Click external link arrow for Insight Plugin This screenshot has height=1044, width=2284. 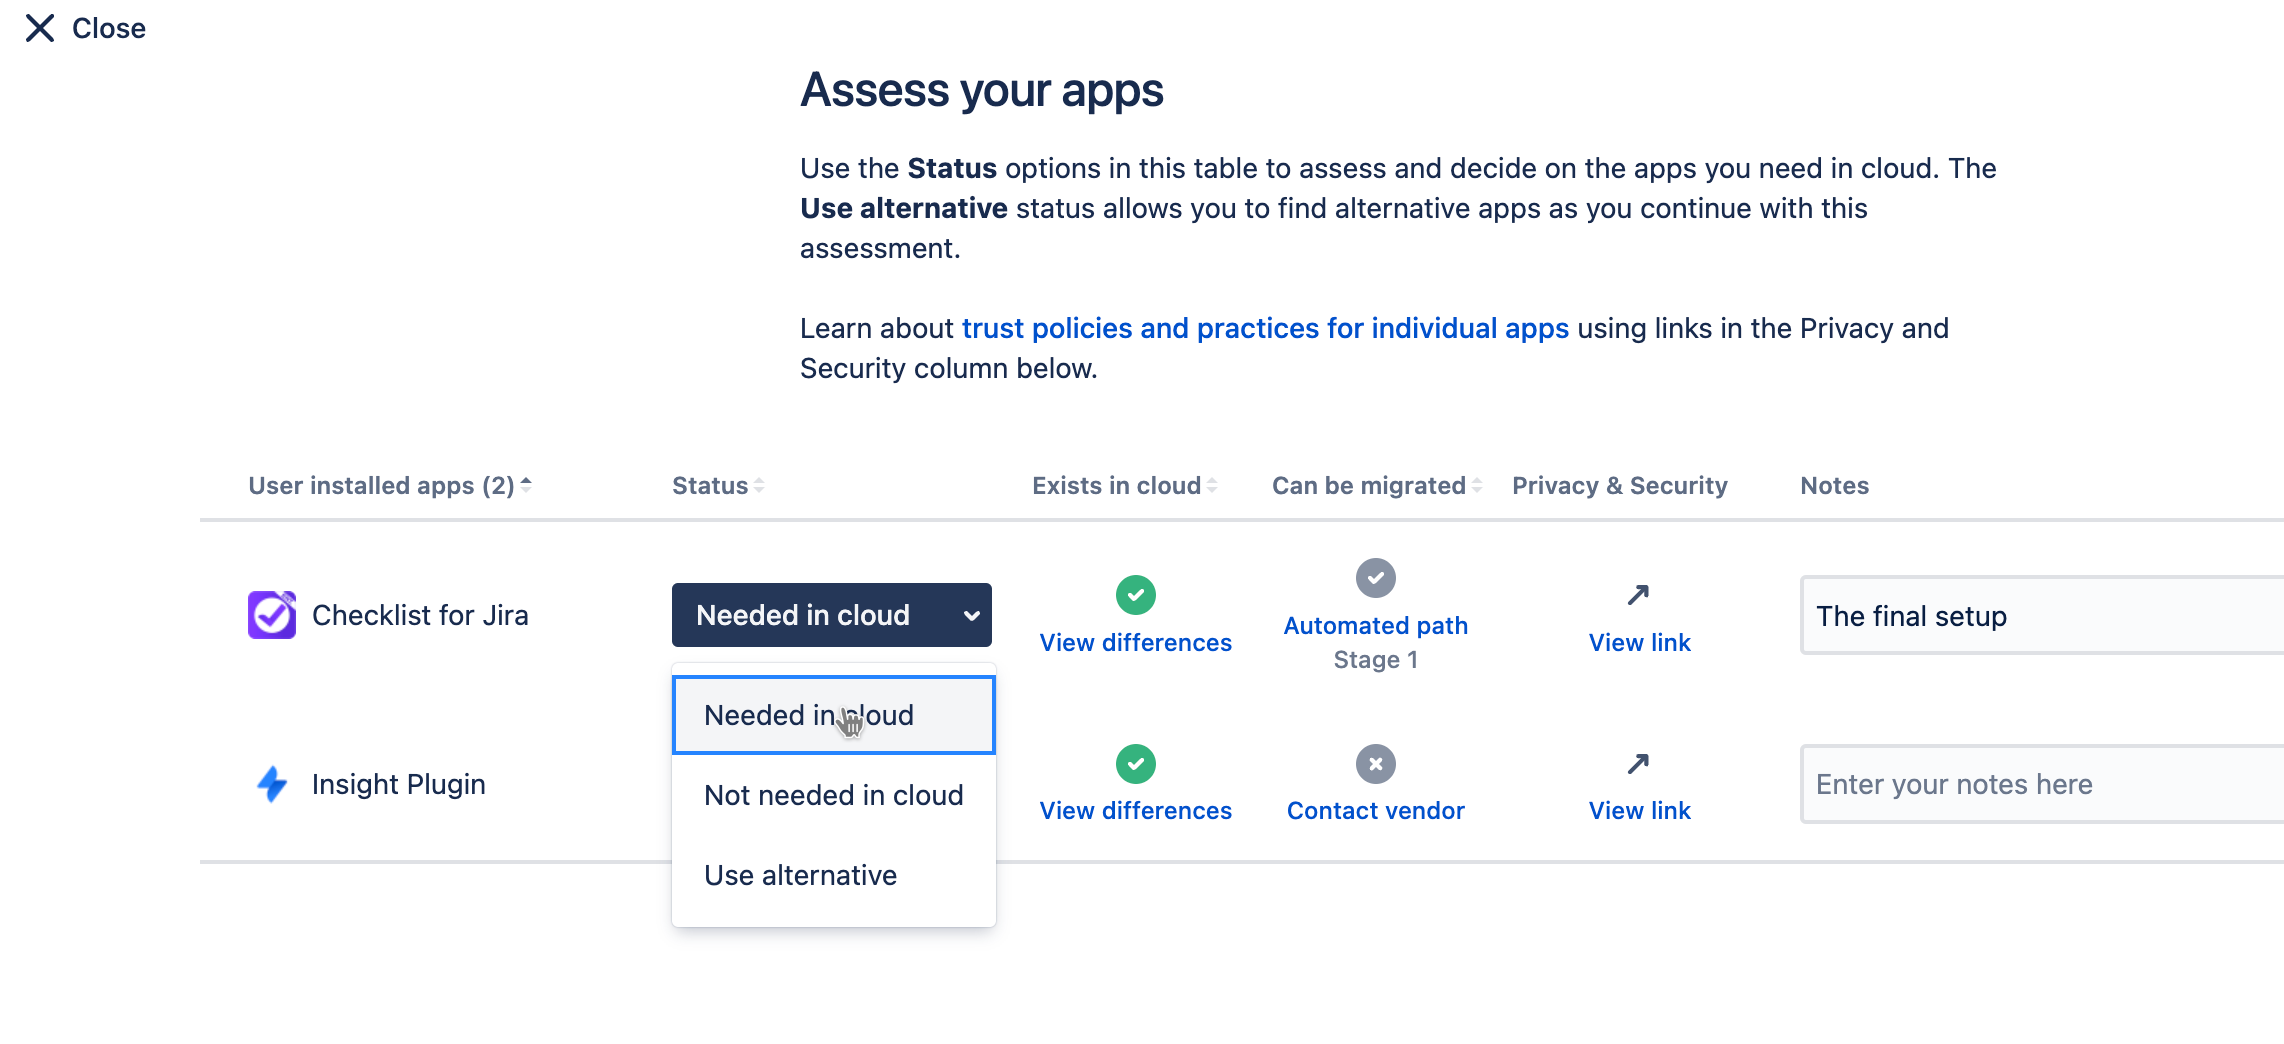pos(1638,764)
